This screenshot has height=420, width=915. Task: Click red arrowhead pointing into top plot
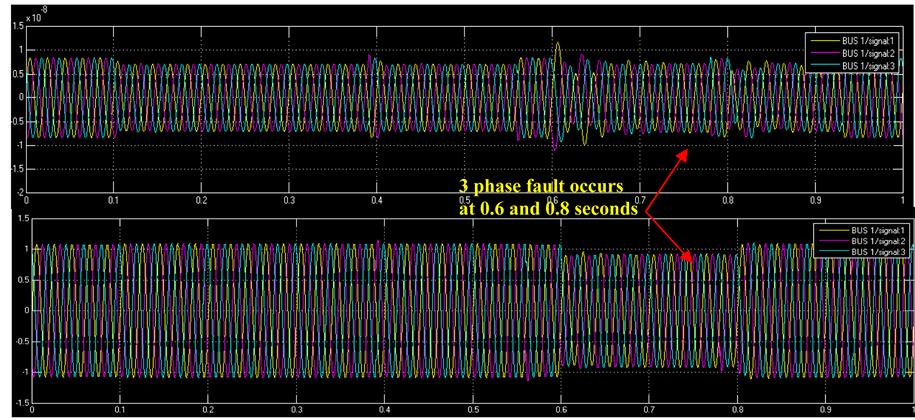point(685,153)
